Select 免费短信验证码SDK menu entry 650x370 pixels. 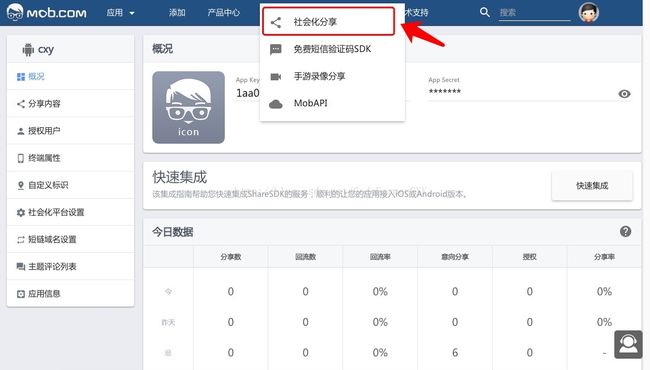[x=332, y=49]
